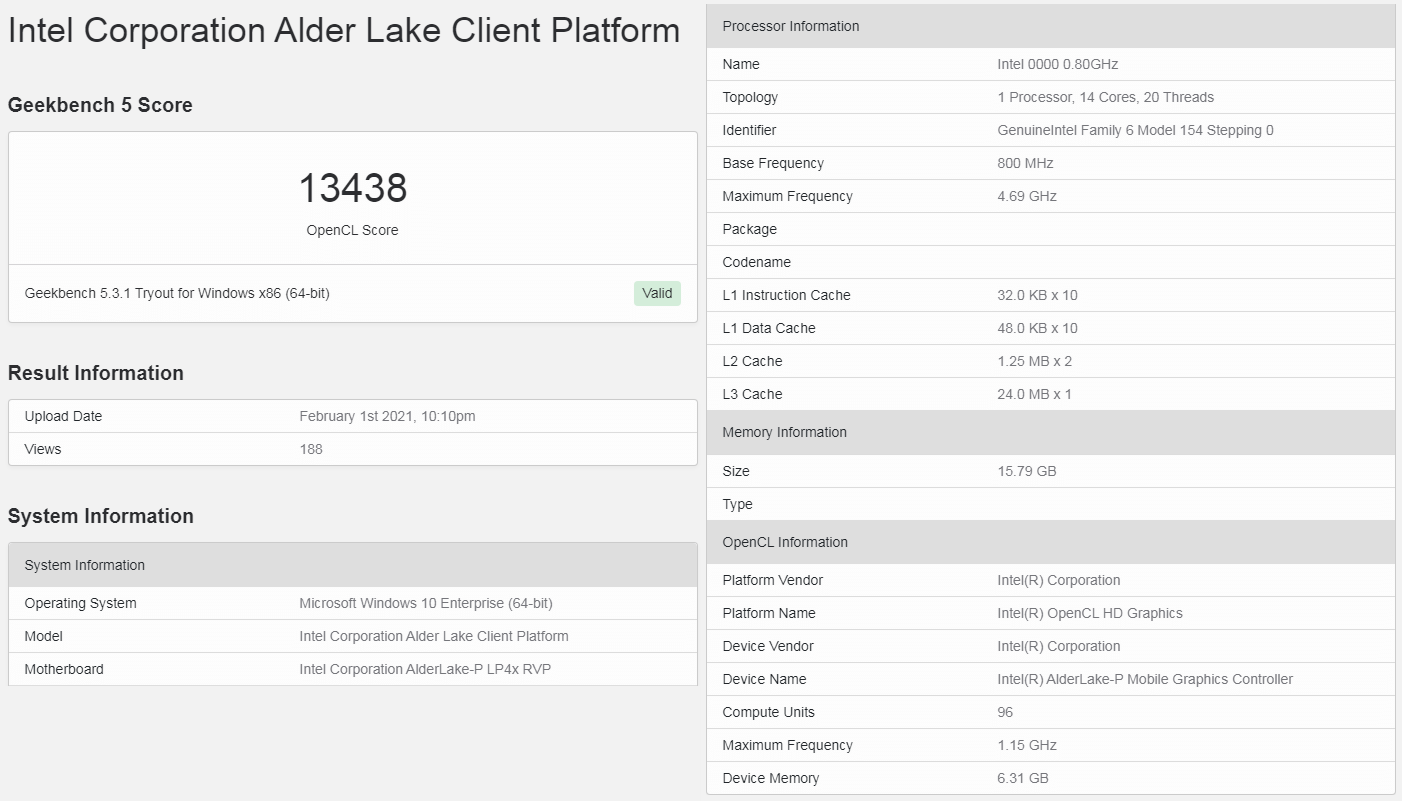
Task: Click the 'Compute Units' row label
Action: (769, 712)
